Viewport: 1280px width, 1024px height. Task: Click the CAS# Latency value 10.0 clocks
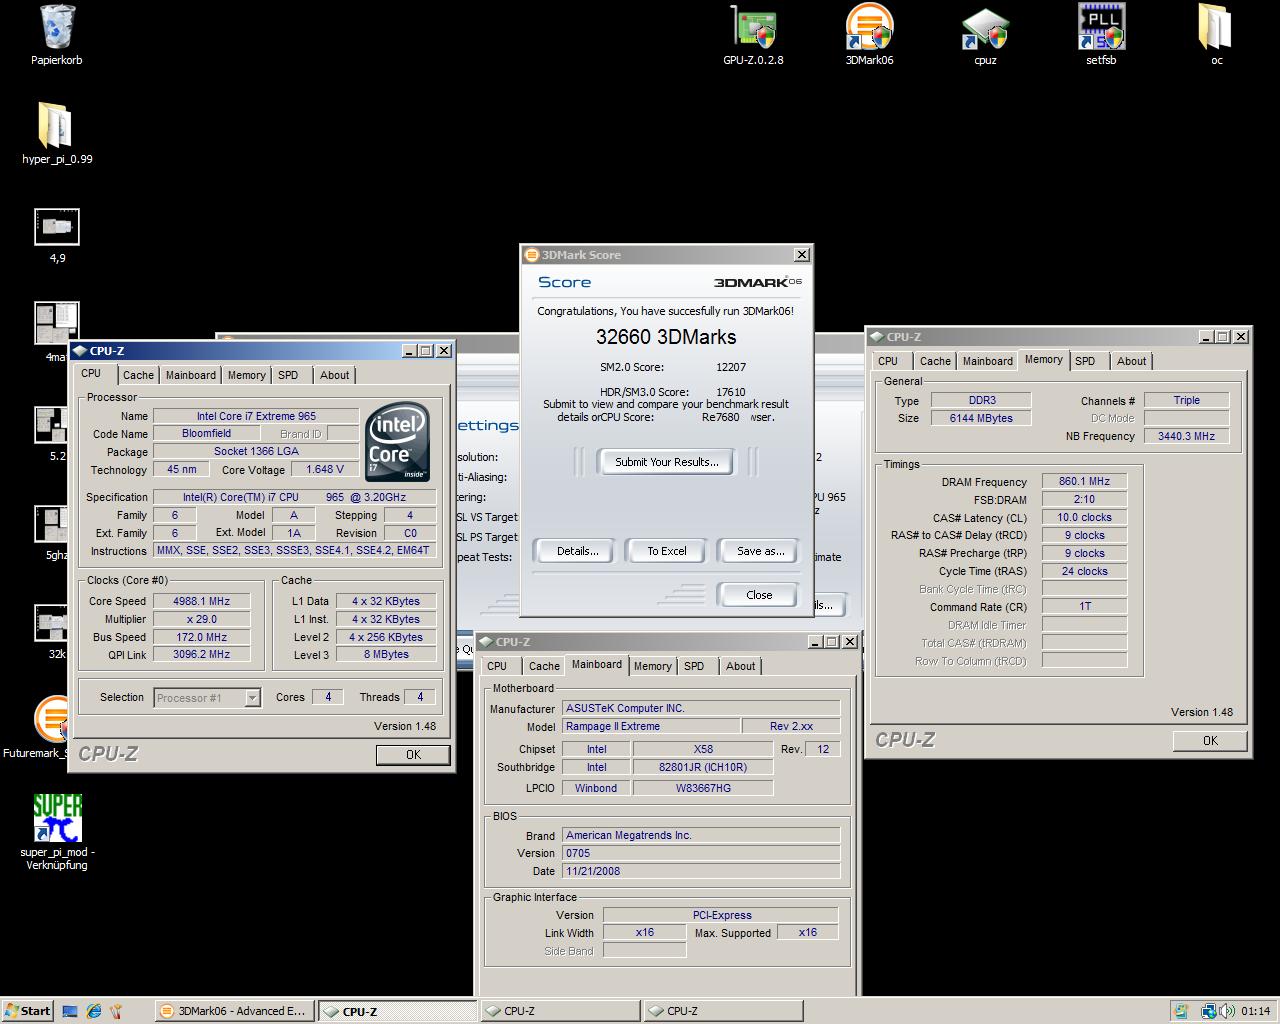coord(1084,517)
